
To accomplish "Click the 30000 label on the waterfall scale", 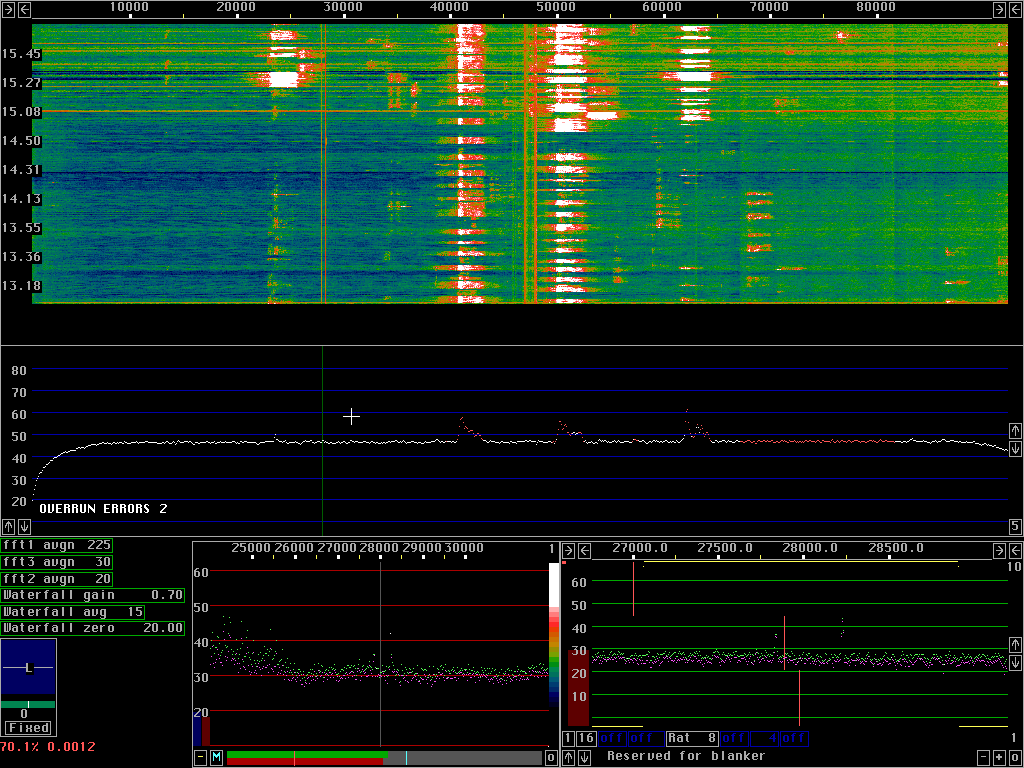I will coord(343,7).
